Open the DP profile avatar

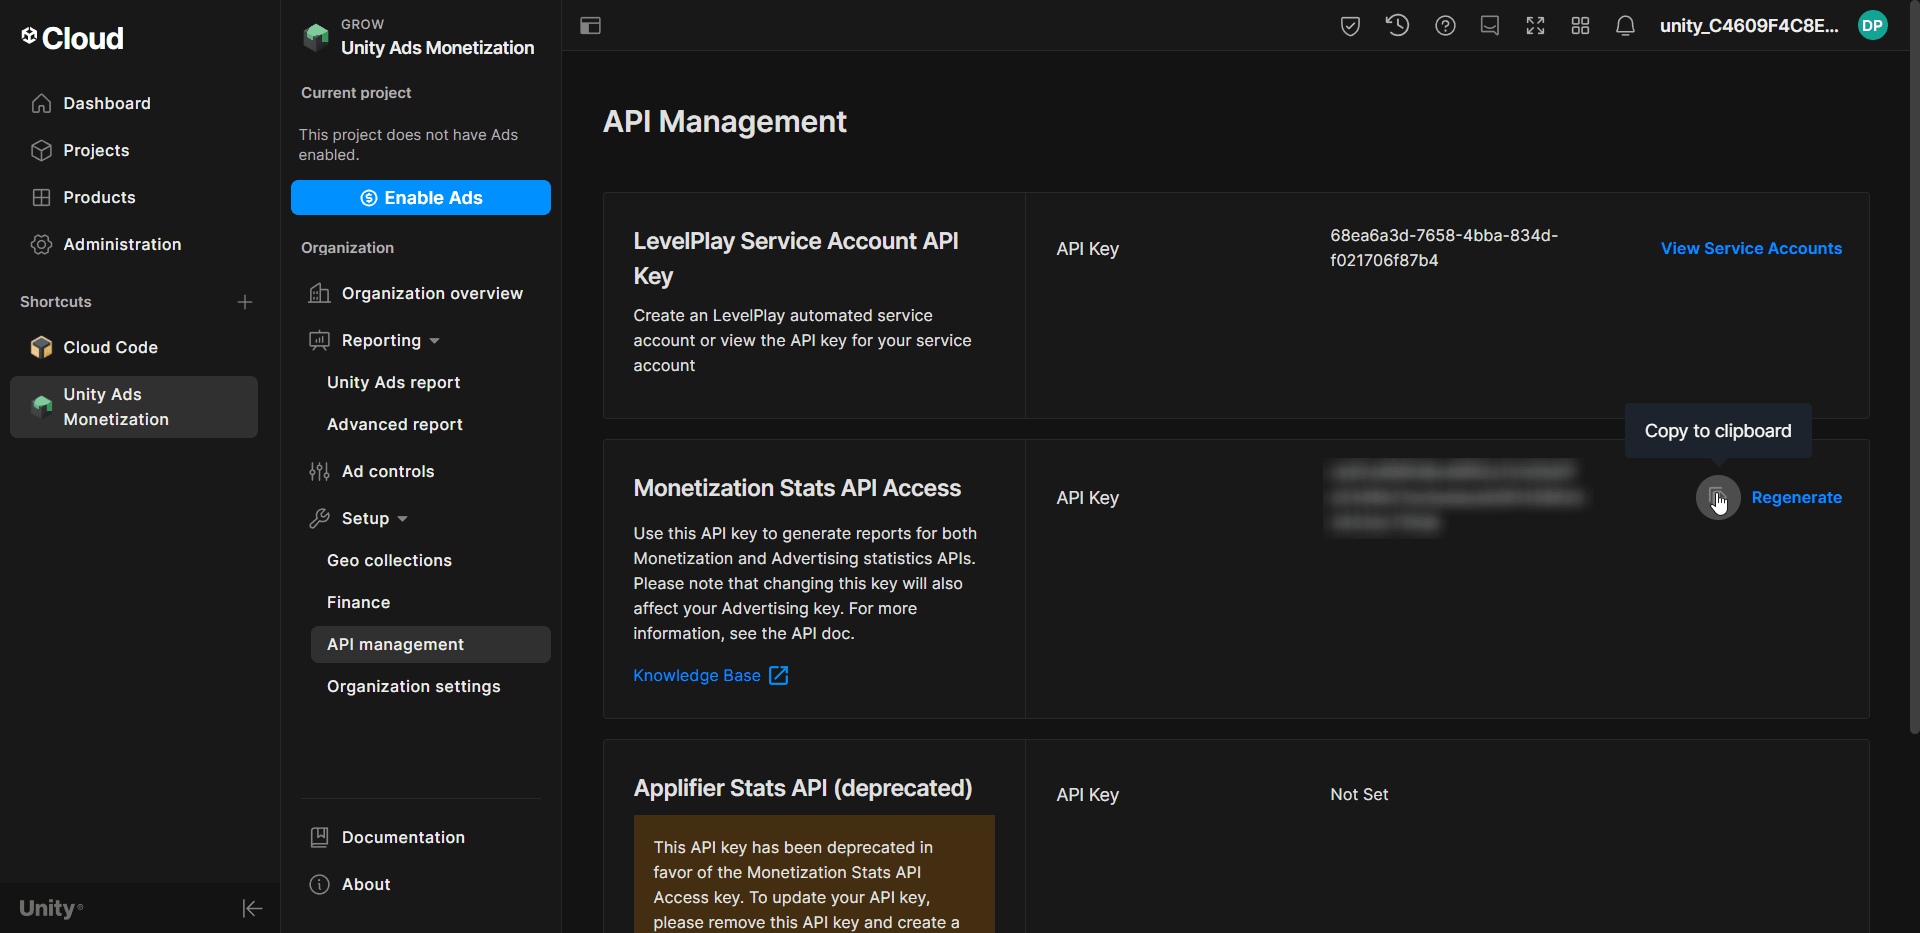pyautogui.click(x=1873, y=26)
